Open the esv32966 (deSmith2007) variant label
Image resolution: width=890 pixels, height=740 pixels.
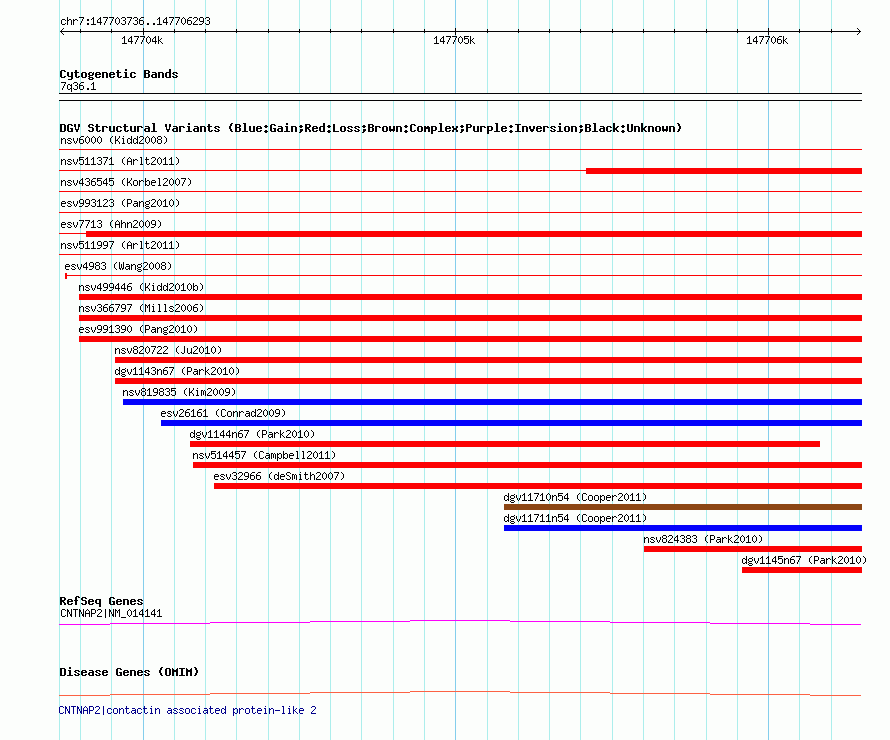point(279,476)
